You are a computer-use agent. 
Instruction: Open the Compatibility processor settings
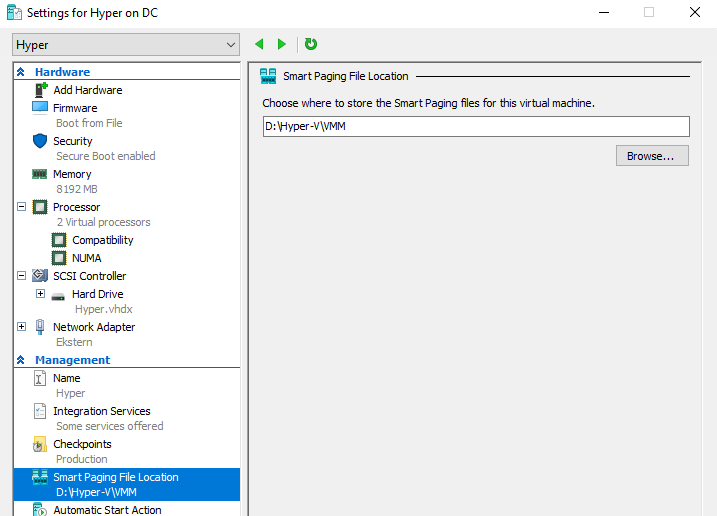coord(102,240)
